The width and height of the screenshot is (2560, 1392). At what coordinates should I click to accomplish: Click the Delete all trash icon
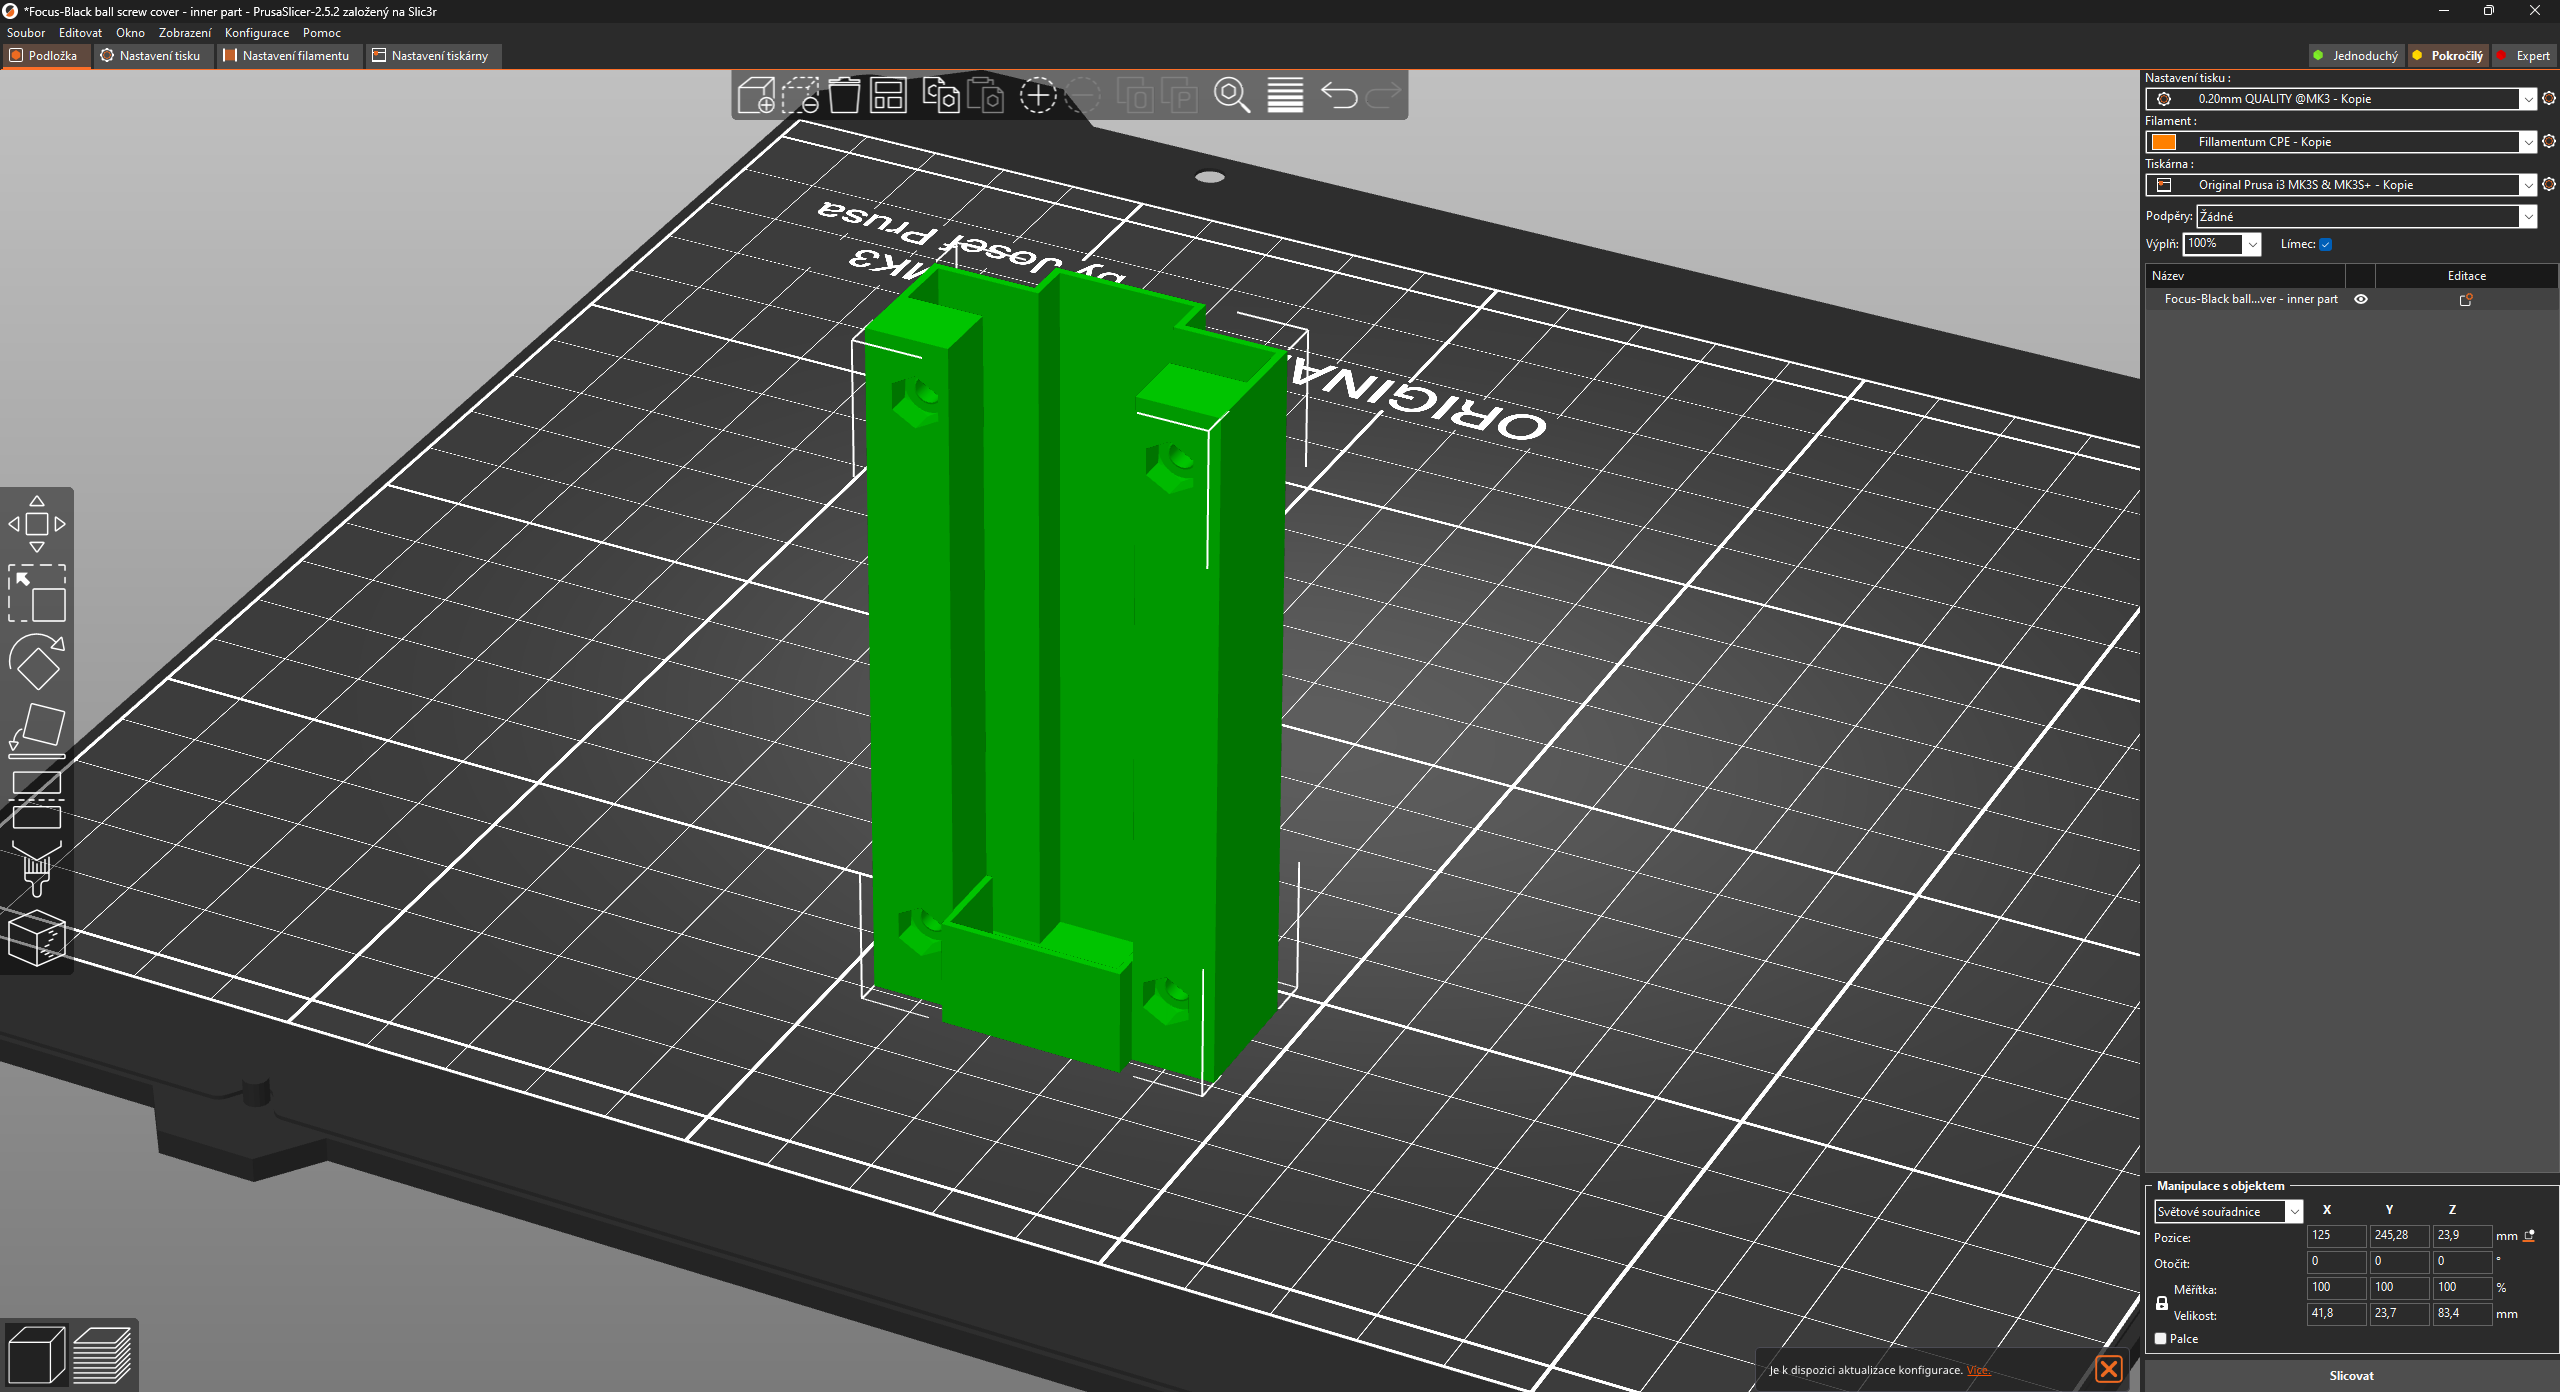point(844,96)
